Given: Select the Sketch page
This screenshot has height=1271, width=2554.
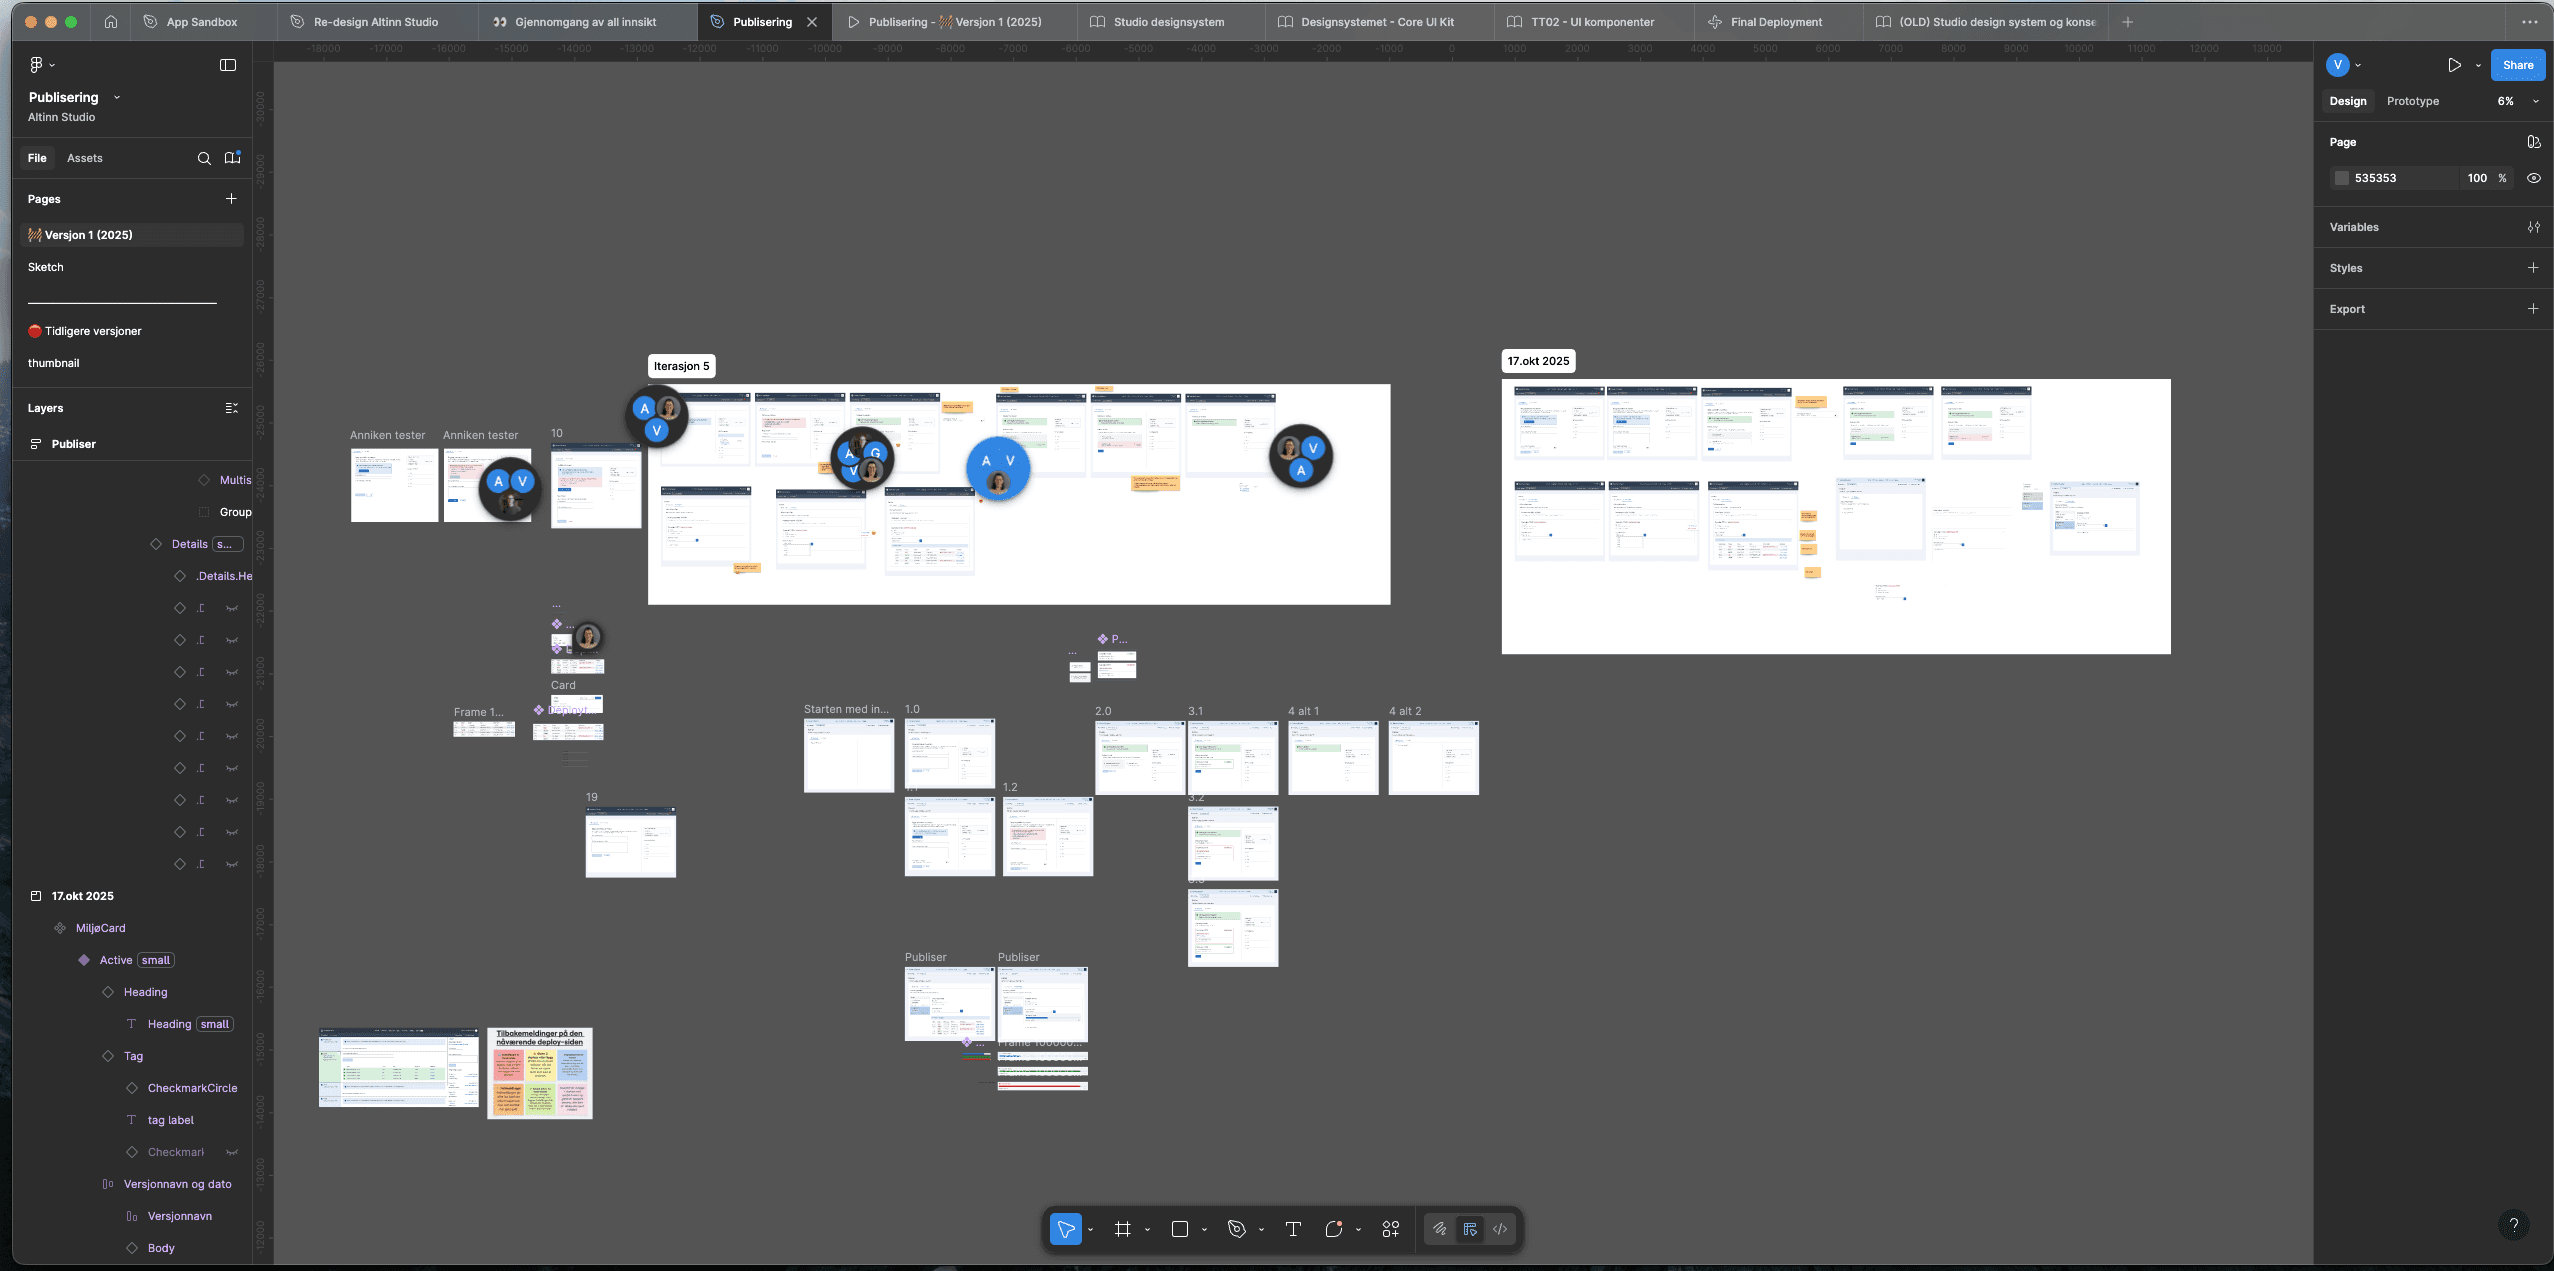Looking at the screenshot, I should (46, 267).
